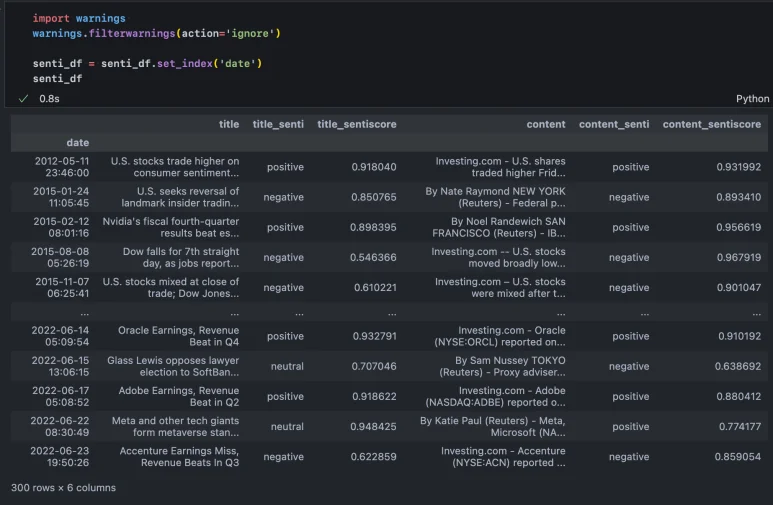The image size is (773, 505).
Task: Click the import warnings code line
Action: [79, 18]
